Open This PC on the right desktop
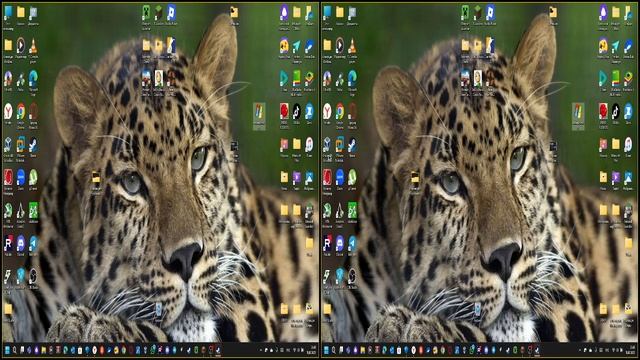This screenshot has width=640, height=360. coord(327,13)
